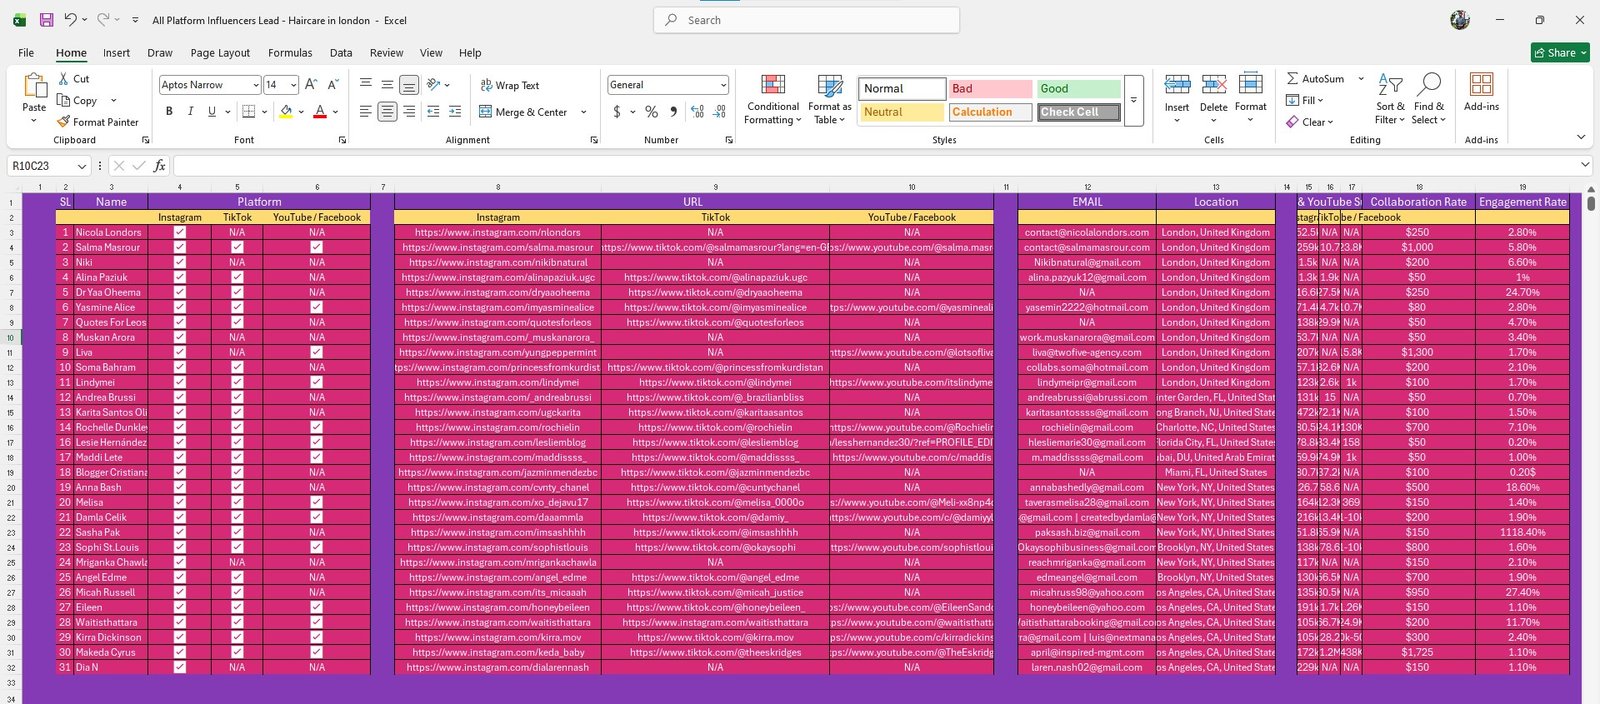
Task: Expand the cell styles gallery
Action: (x=1134, y=100)
